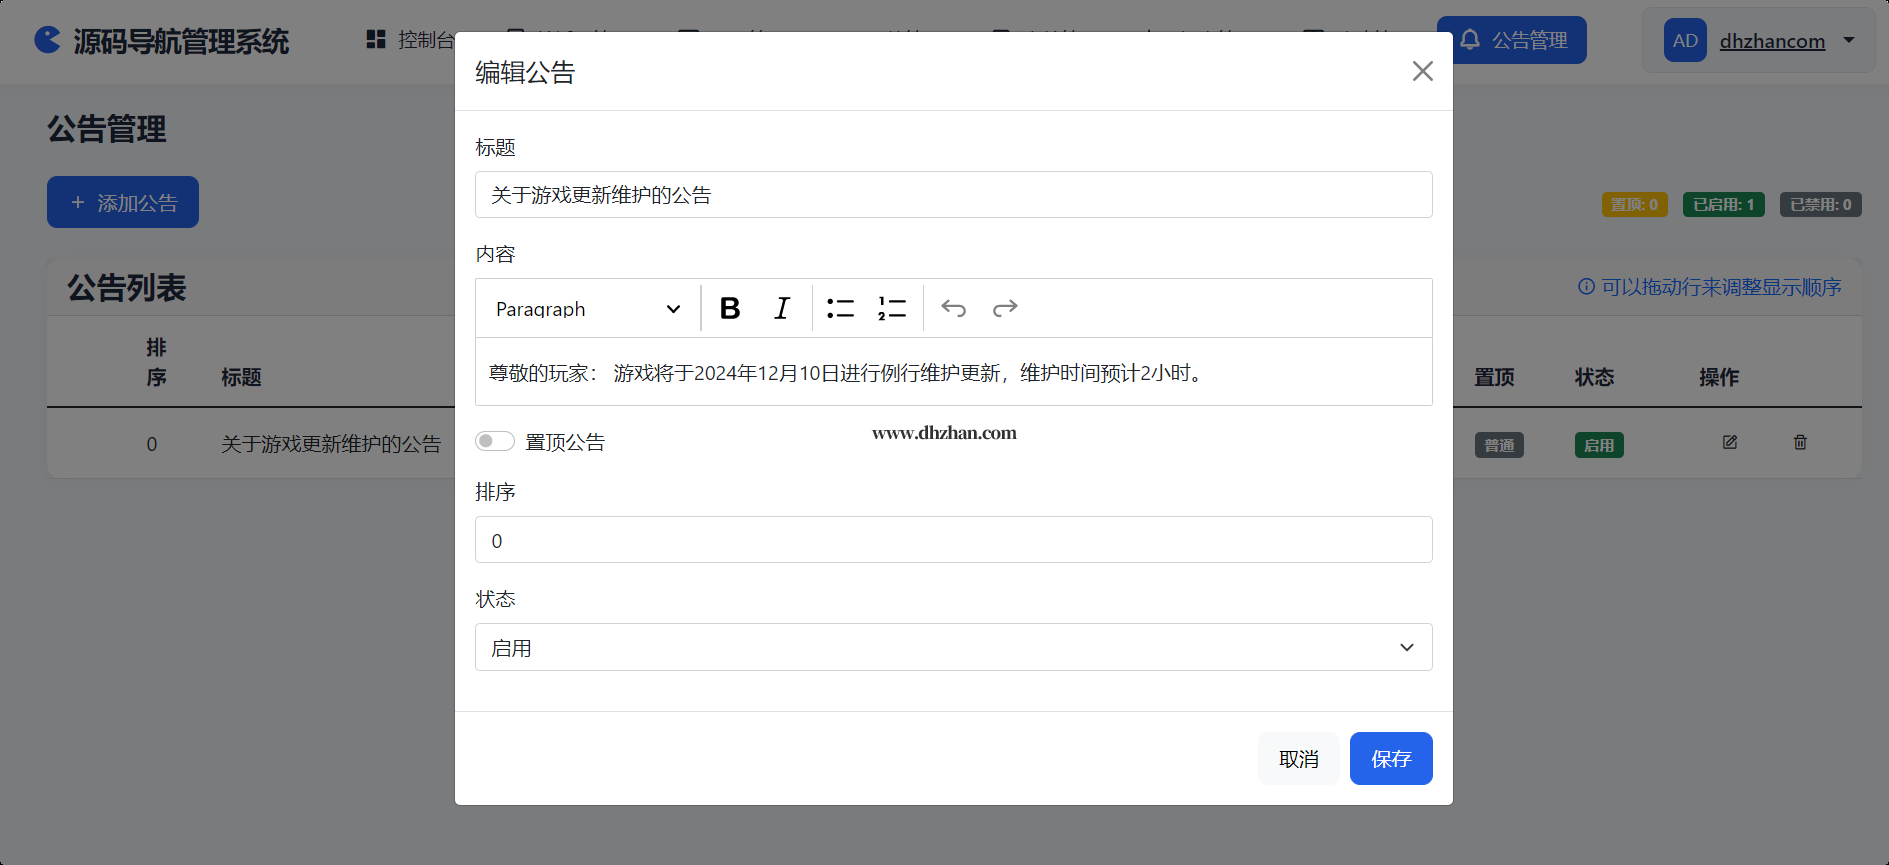Viewport: 1889px width, 865px height.
Task: Redo the last editor change
Action: pyautogui.click(x=1005, y=308)
